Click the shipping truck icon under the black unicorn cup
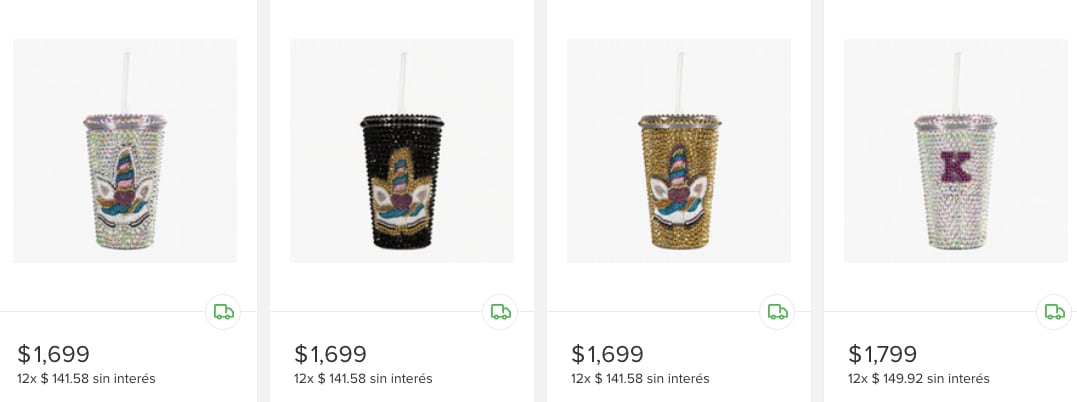Screen dimensions: 1077x402 coord(501,312)
